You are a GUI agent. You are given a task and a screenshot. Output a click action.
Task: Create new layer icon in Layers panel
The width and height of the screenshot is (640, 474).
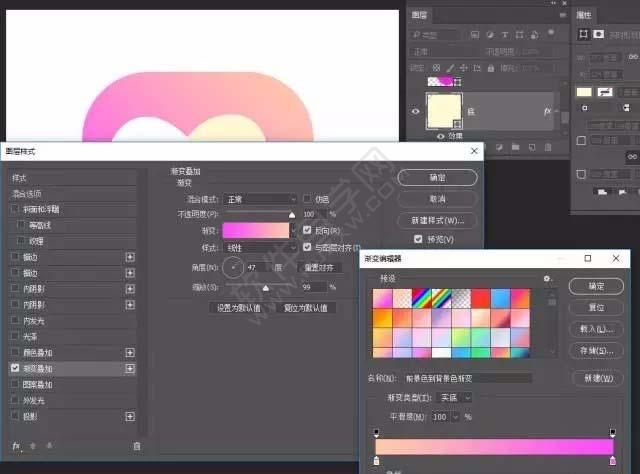pos(532,147)
